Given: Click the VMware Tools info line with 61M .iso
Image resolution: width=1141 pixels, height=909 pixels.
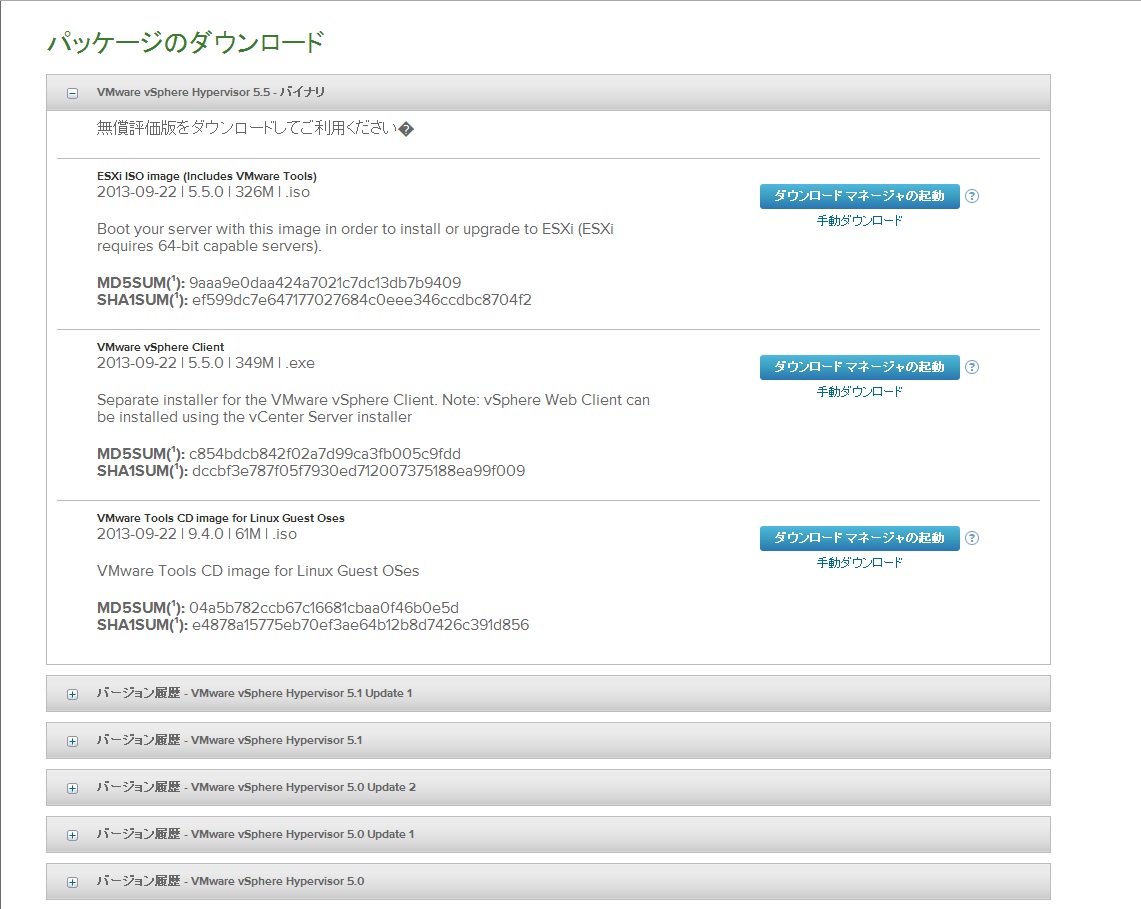Looking at the screenshot, I should tap(196, 534).
